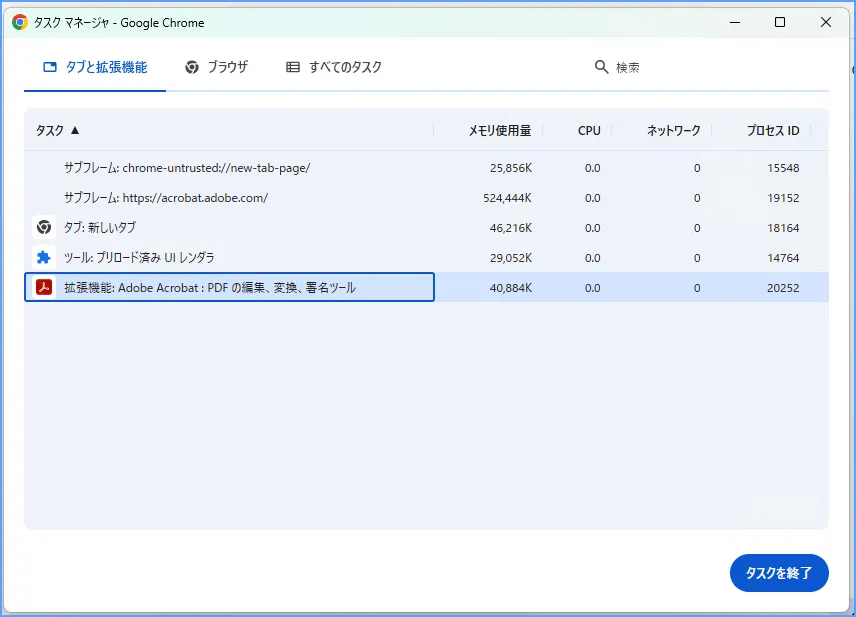Click memory value 46,216K
The width and height of the screenshot is (856, 617).
(x=510, y=228)
